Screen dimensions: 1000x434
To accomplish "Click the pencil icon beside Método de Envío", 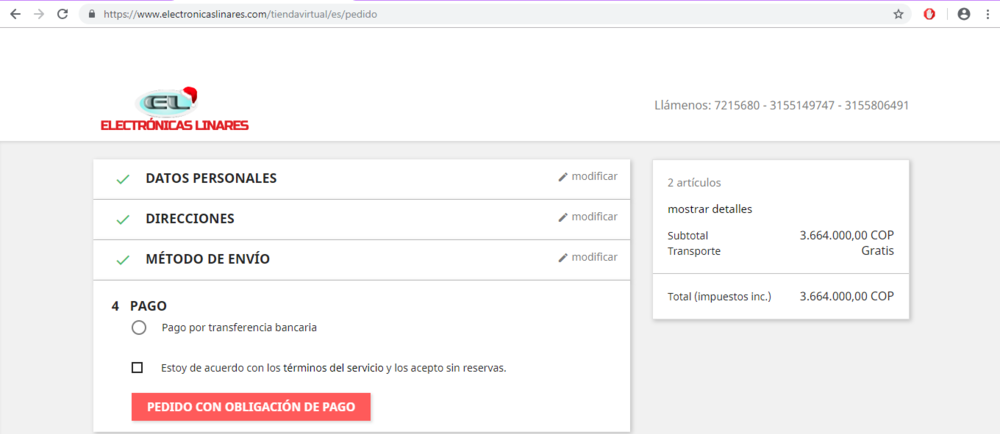I will [562, 257].
